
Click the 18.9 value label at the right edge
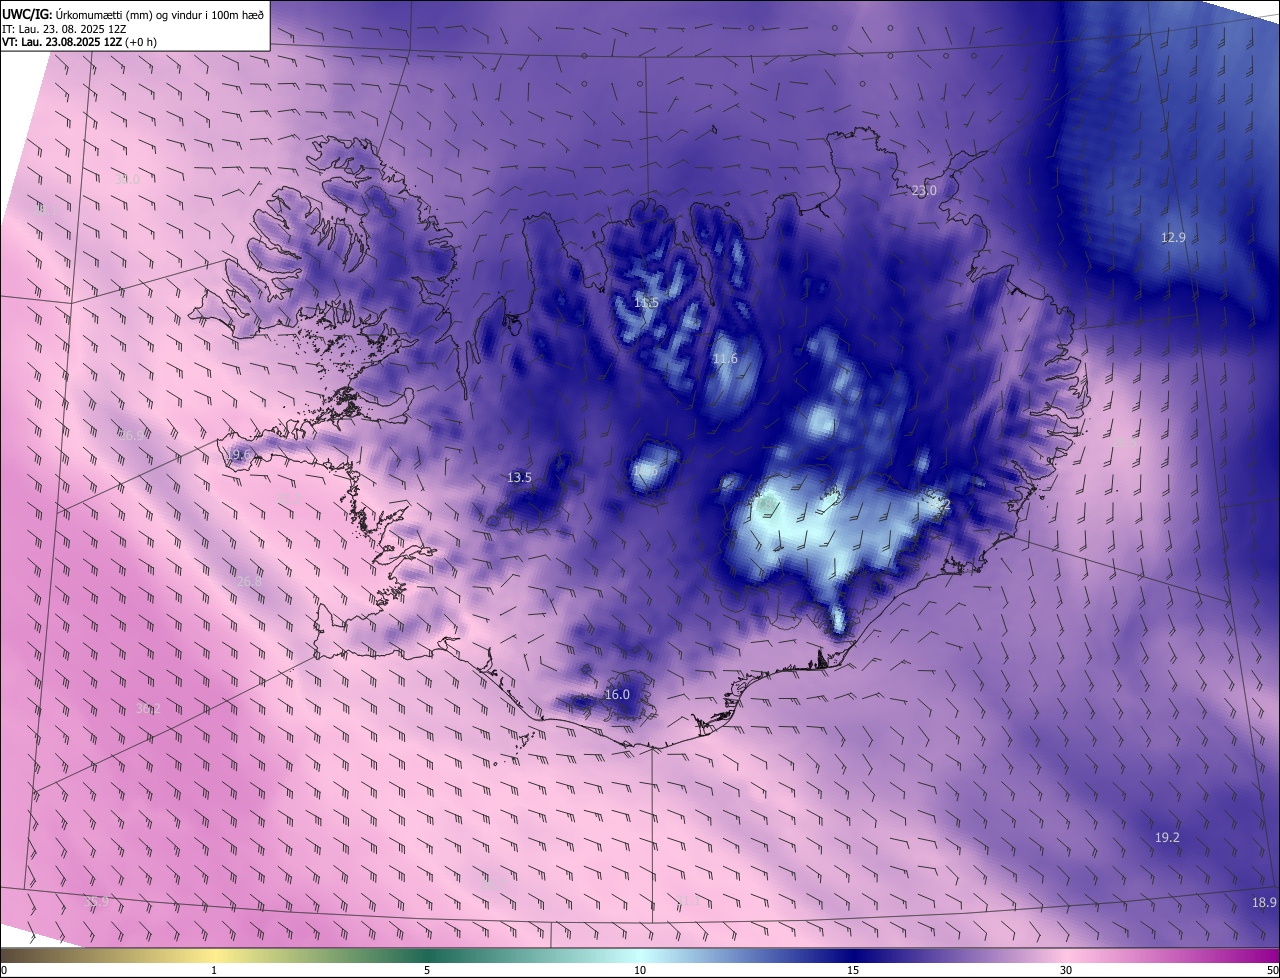coord(1264,902)
